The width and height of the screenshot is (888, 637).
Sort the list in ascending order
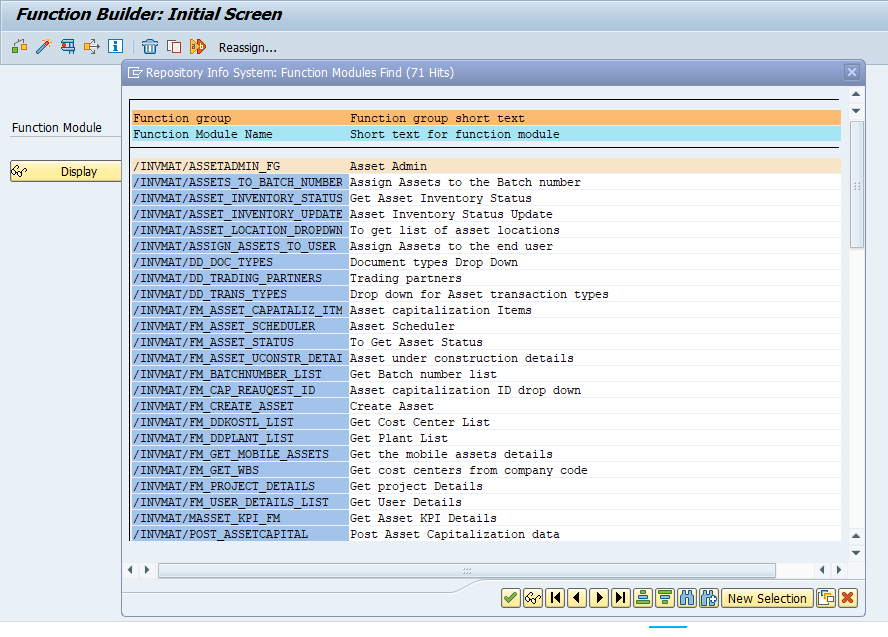[643, 598]
